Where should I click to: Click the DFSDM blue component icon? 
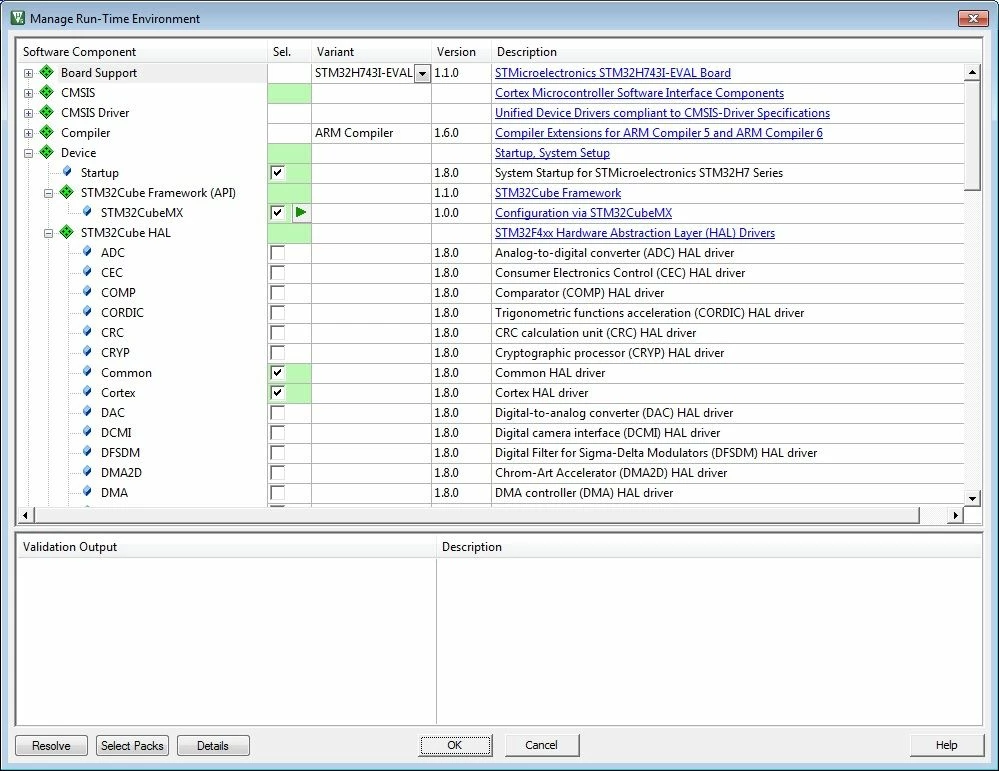click(x=87, y=452)
